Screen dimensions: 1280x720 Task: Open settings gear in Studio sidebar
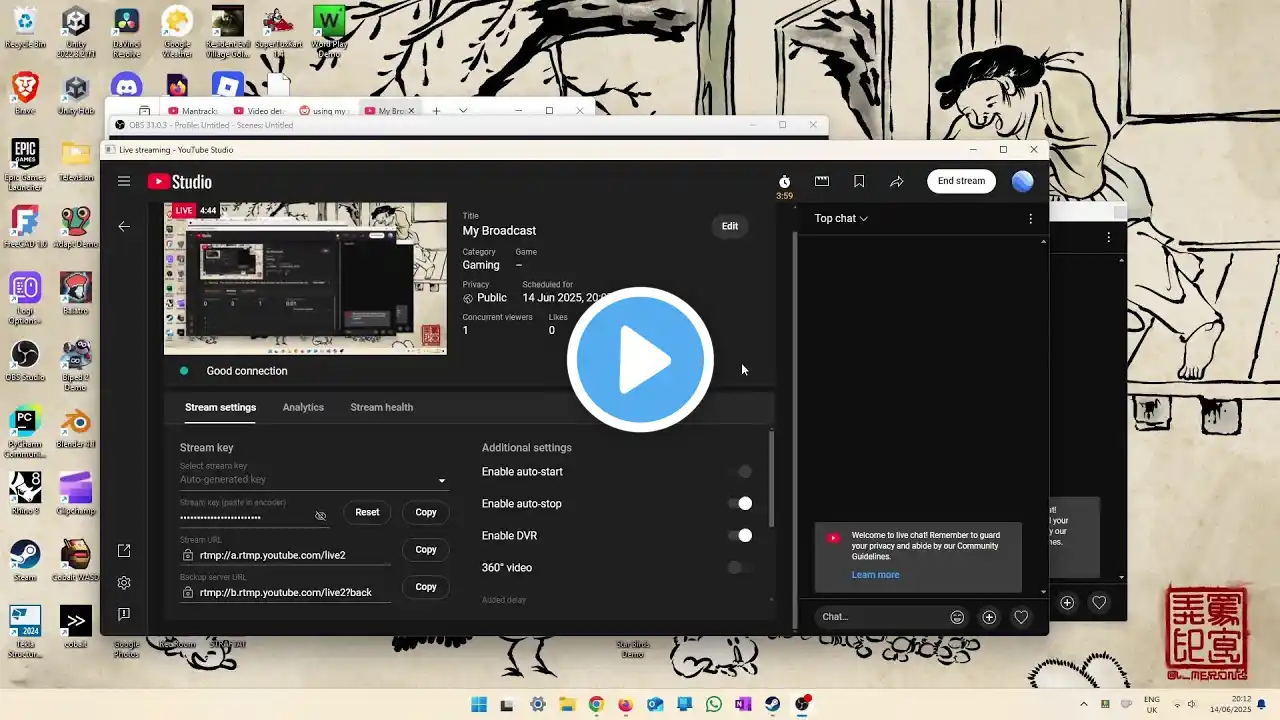124,583
